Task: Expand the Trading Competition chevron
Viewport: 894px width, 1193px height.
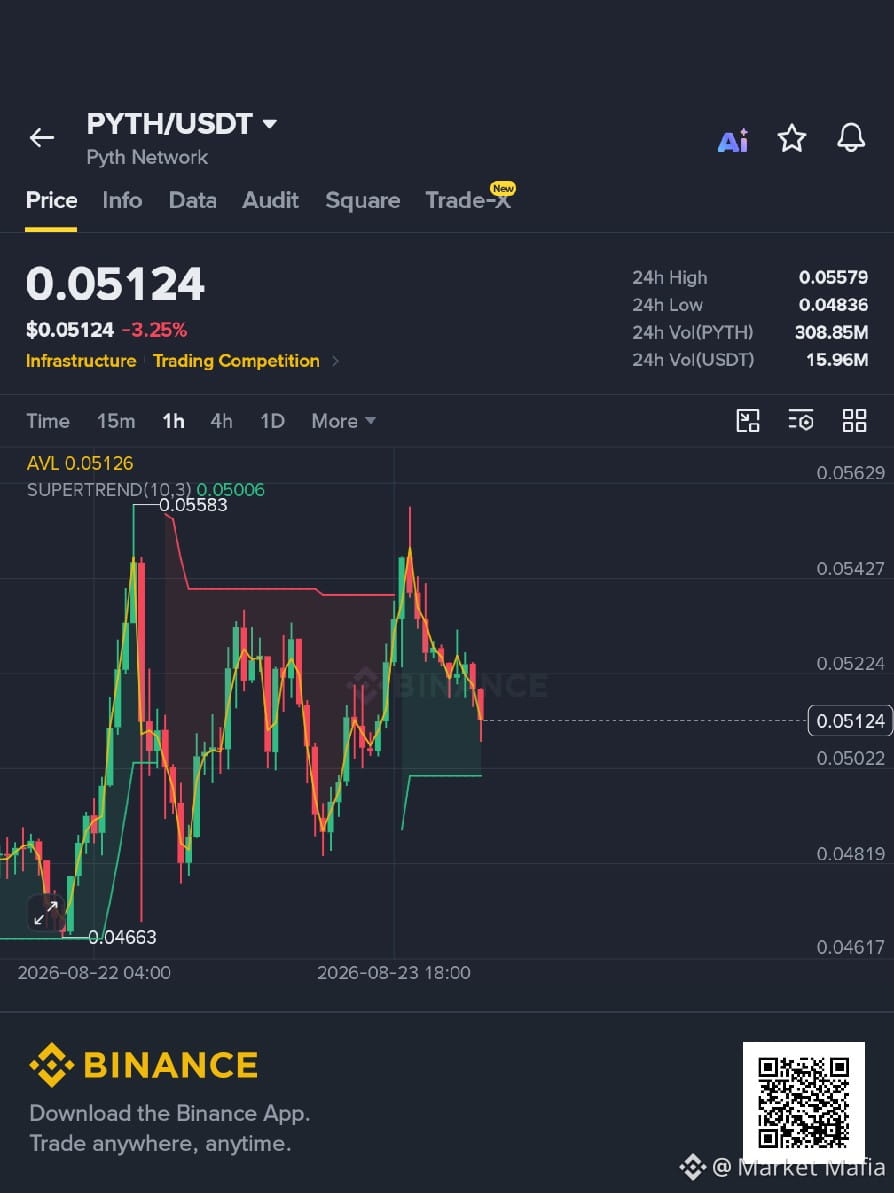Action: tap(336, 361)
